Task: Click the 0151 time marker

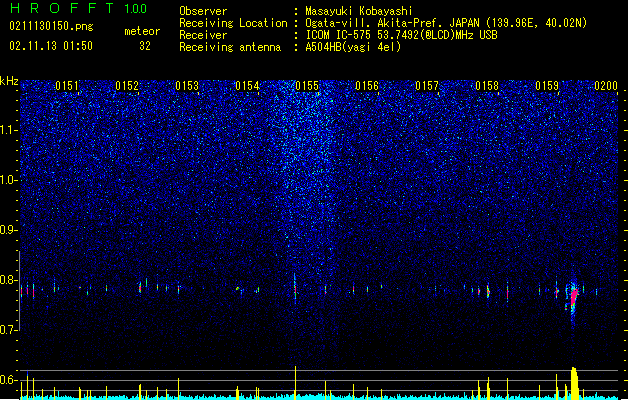Action: tap(67, 86)
